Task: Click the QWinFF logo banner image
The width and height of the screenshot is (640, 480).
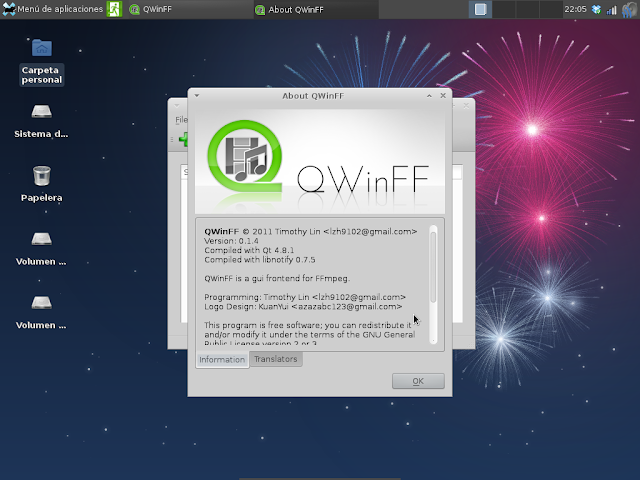Action: [320, 162]
